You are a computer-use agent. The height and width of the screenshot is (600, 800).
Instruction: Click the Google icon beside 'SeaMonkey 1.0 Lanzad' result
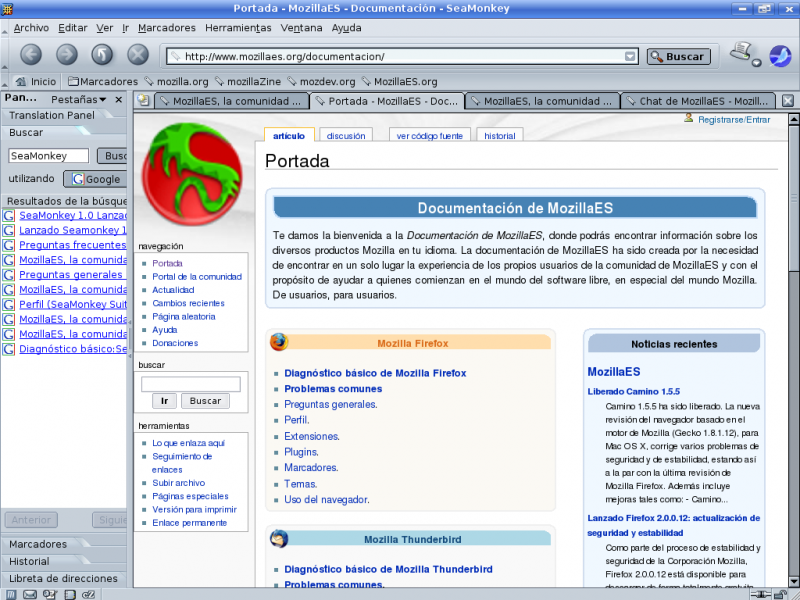tap(9, 215)
